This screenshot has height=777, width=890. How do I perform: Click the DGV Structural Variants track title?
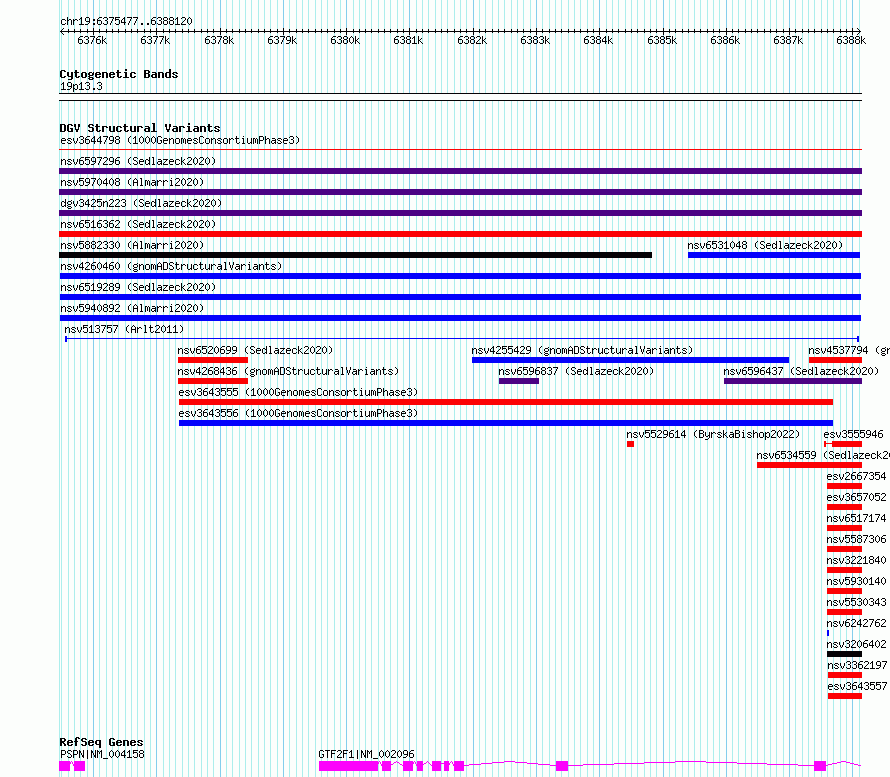pos(140,128)
